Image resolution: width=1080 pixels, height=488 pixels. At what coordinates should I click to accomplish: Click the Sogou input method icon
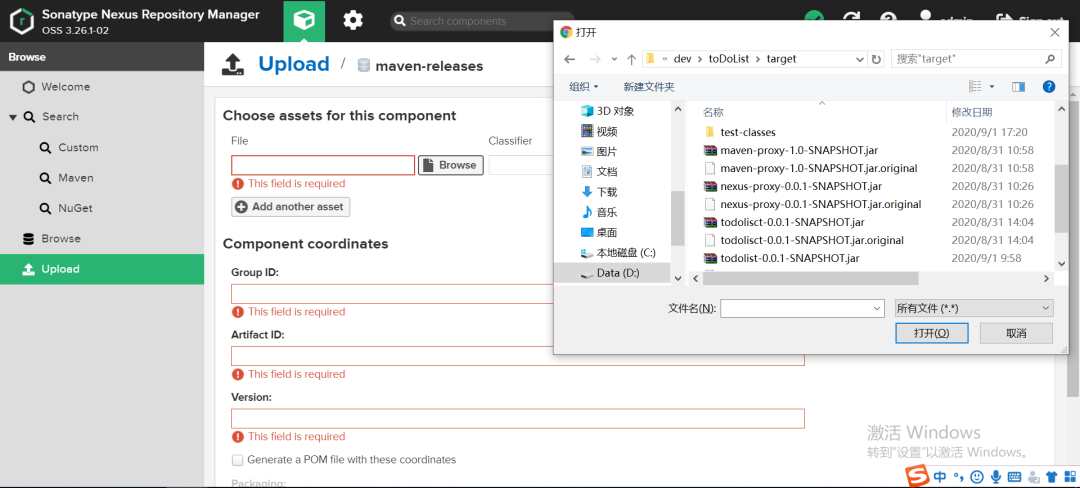tap(917, 477)
